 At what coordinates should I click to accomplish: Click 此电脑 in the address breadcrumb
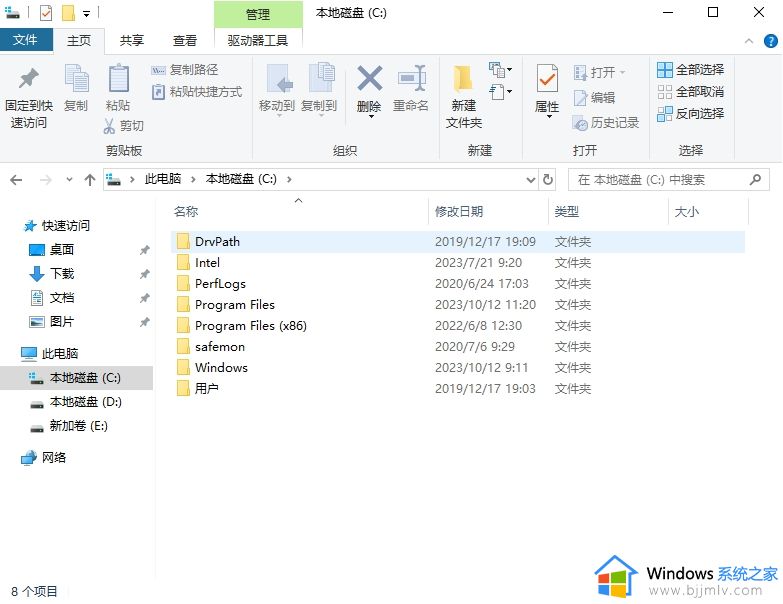(x=163, y=179)
